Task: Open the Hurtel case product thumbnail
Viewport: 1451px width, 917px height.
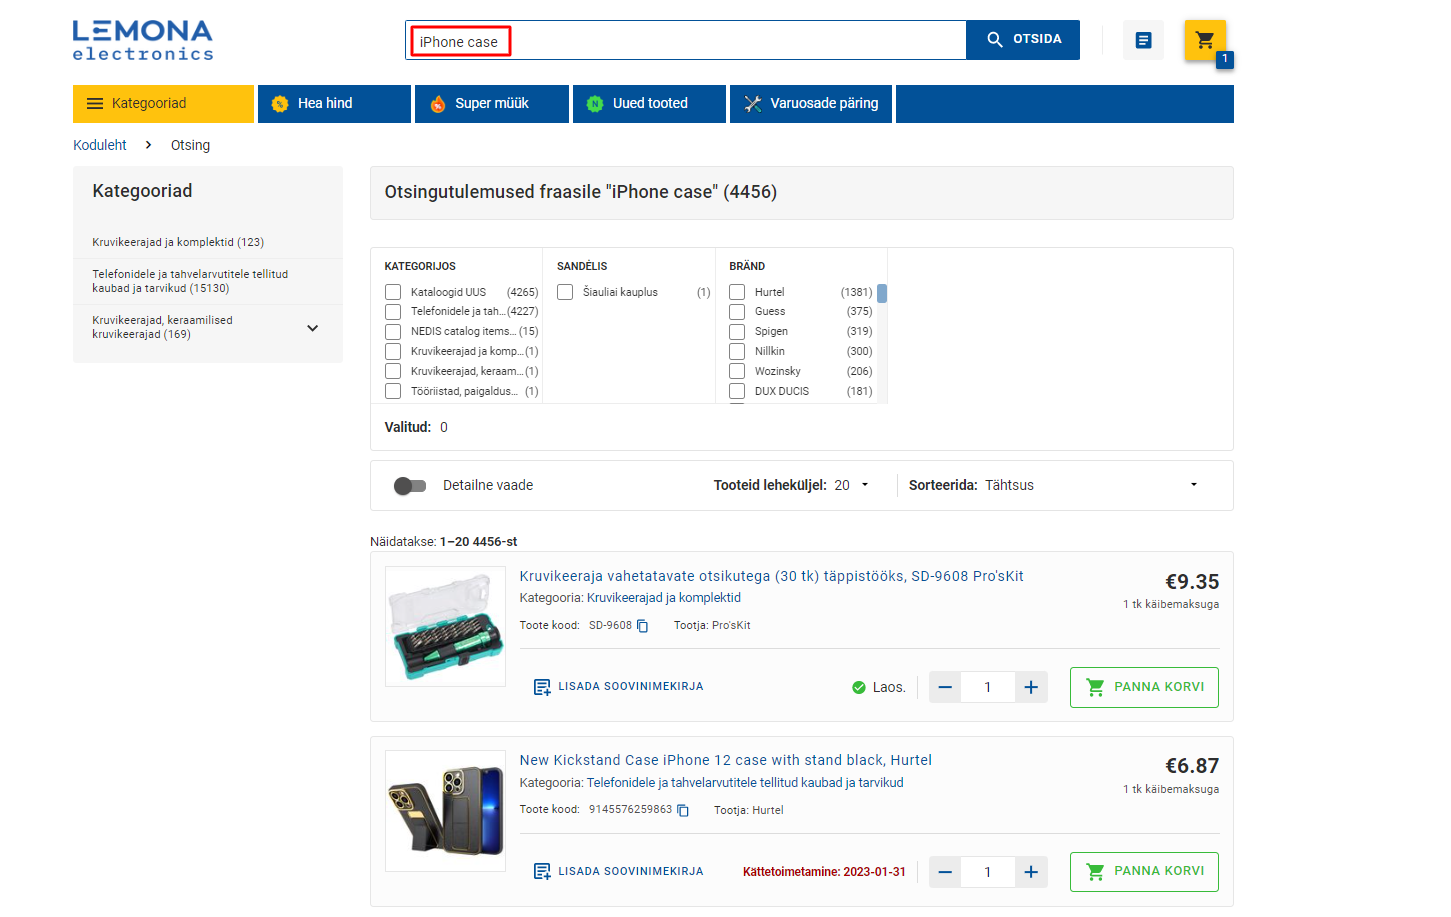Action: pos(446,811)
